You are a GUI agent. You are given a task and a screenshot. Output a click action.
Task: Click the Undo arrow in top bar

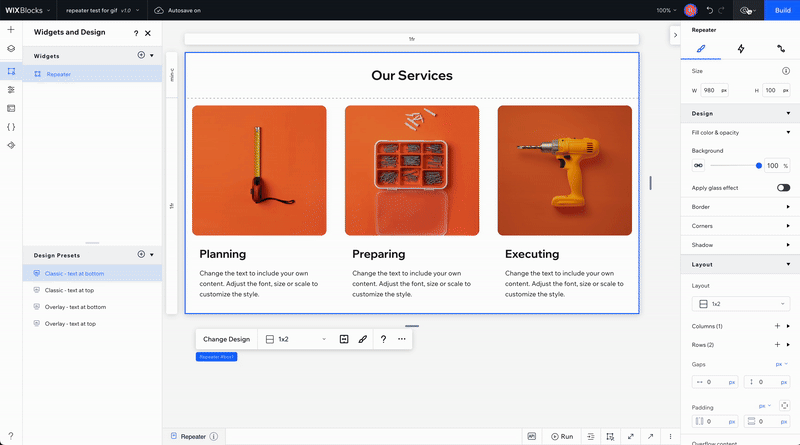pos(710,10)
